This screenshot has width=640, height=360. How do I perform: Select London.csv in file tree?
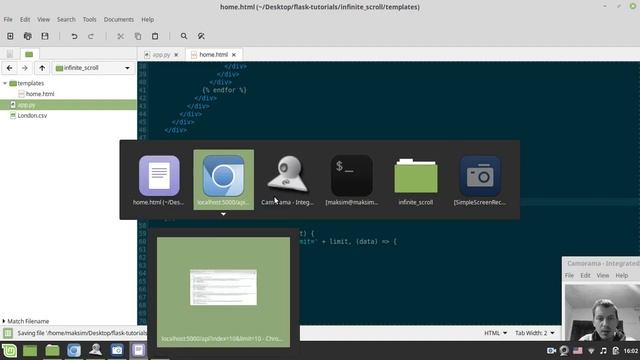[32, 116]
